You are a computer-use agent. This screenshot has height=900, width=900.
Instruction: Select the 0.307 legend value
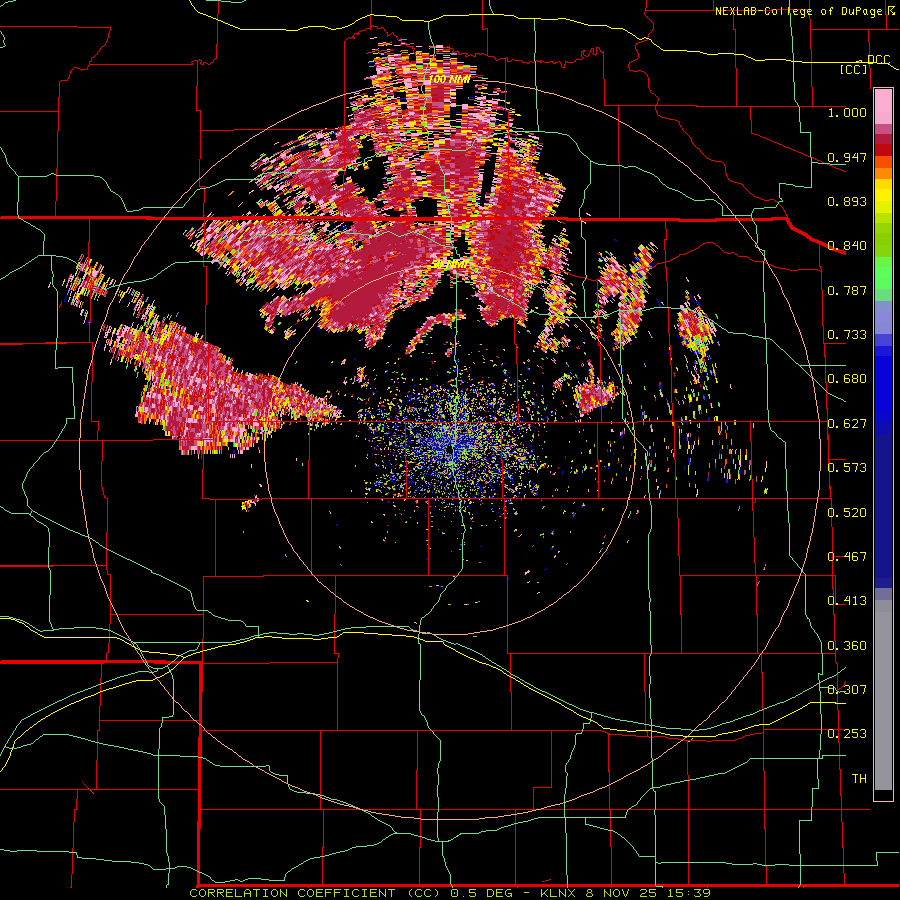coord(847,690)
